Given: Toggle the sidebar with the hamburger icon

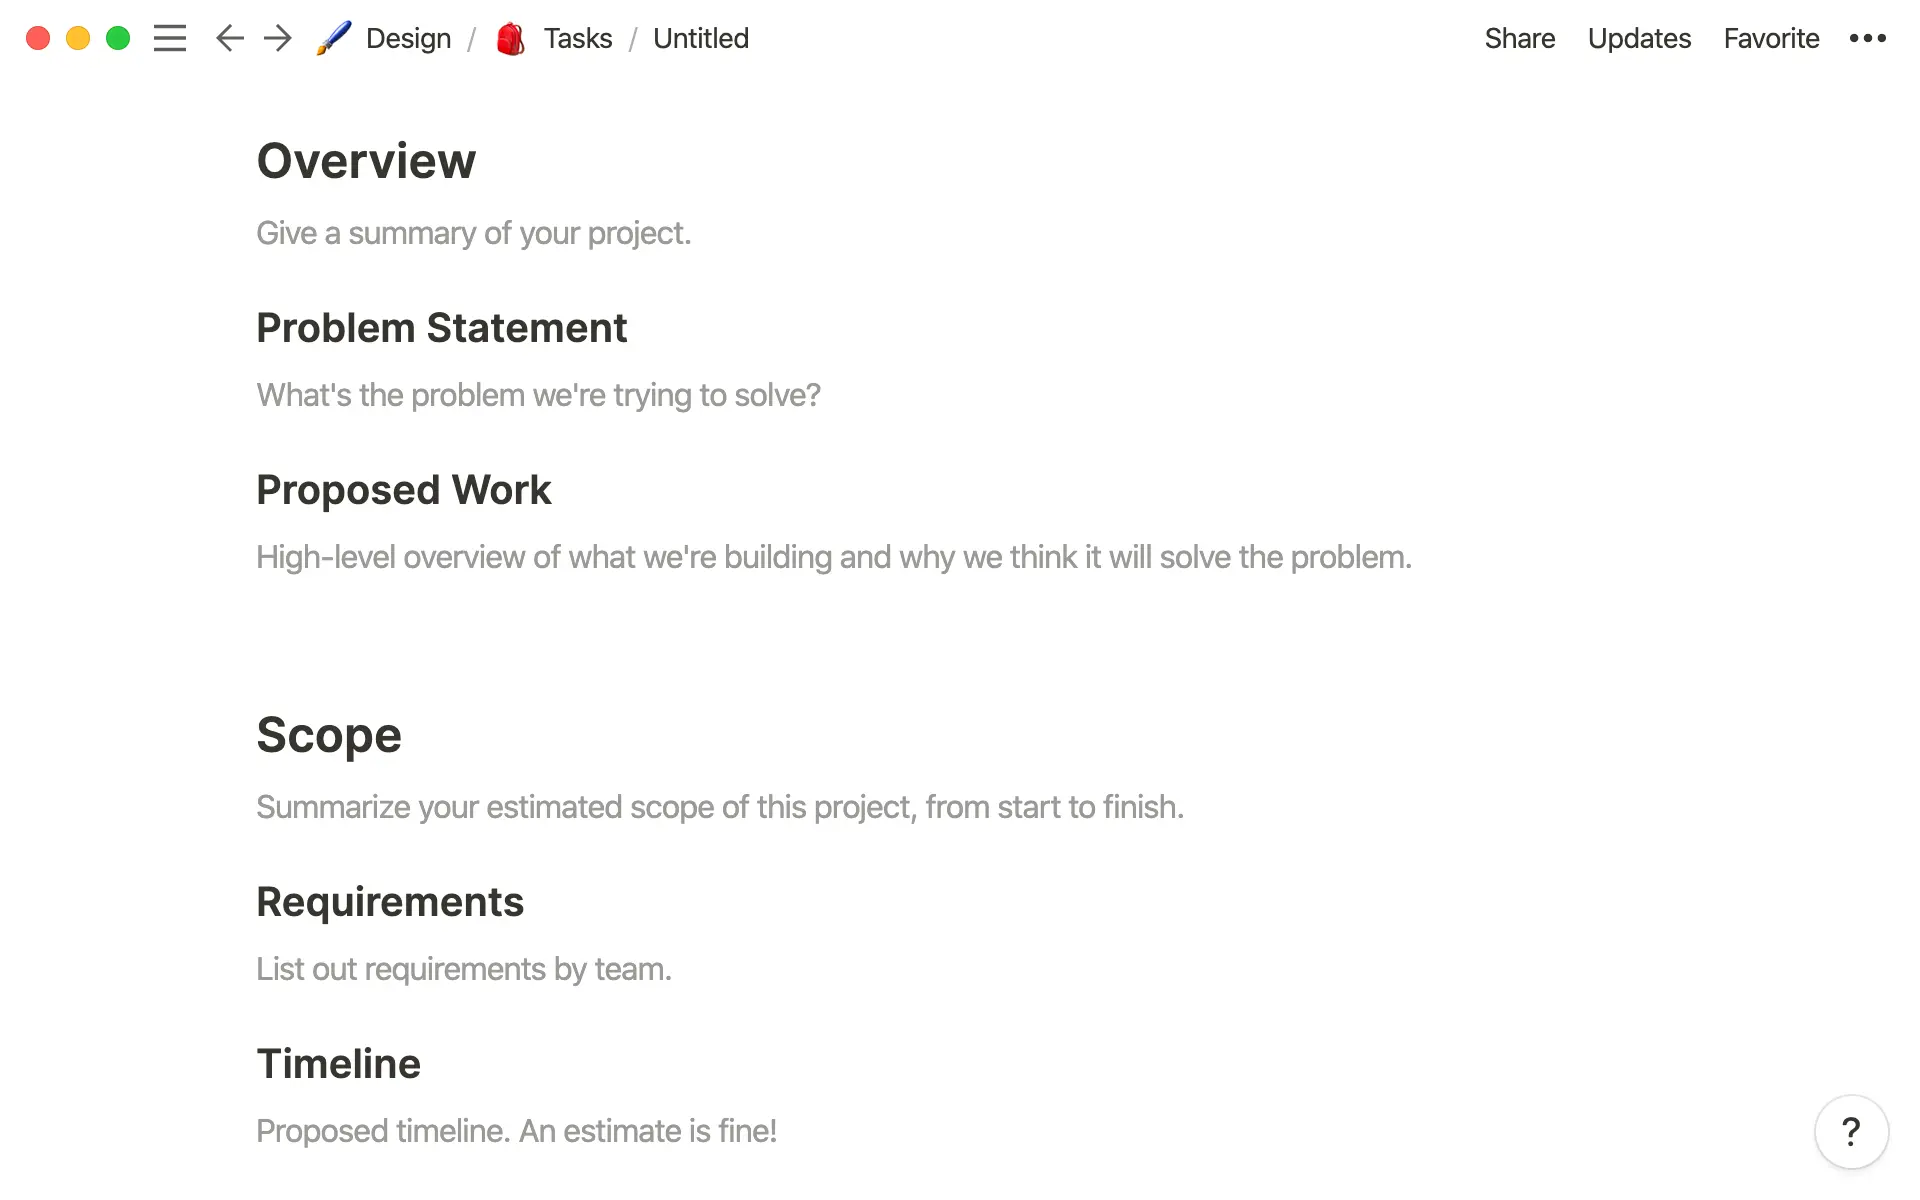Looking at the screenshot, I should tap(170, 38).
